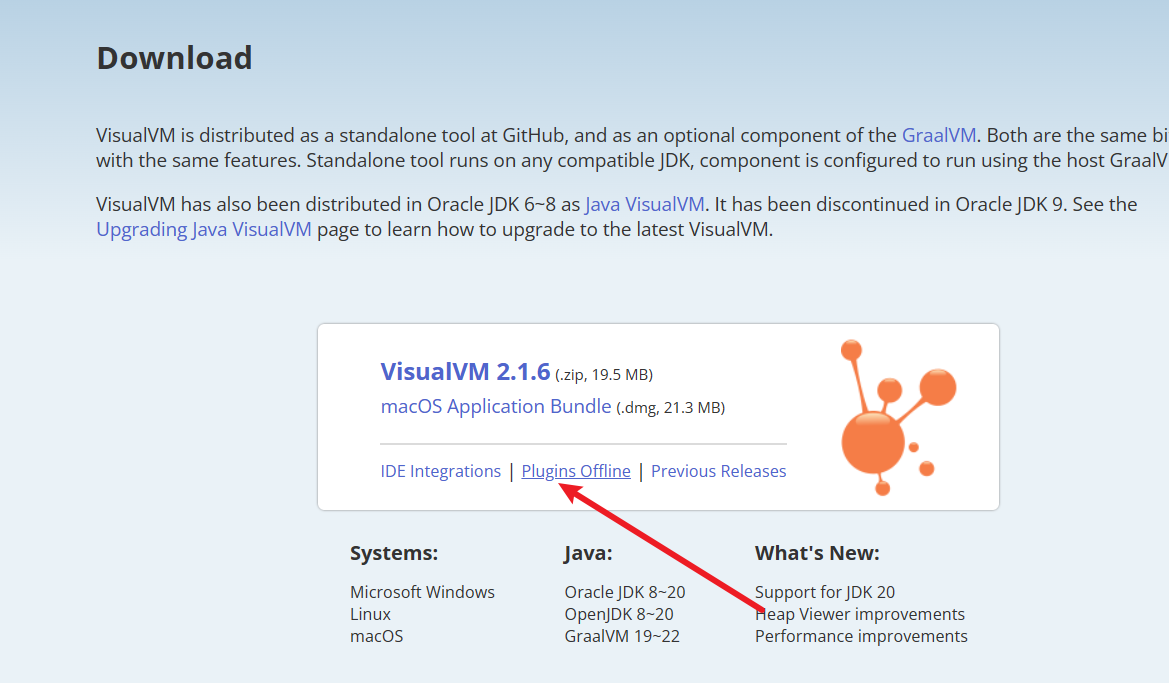Click the Download page heading
The height and width of the screenshot is (683, 1169).
point(174,58)
